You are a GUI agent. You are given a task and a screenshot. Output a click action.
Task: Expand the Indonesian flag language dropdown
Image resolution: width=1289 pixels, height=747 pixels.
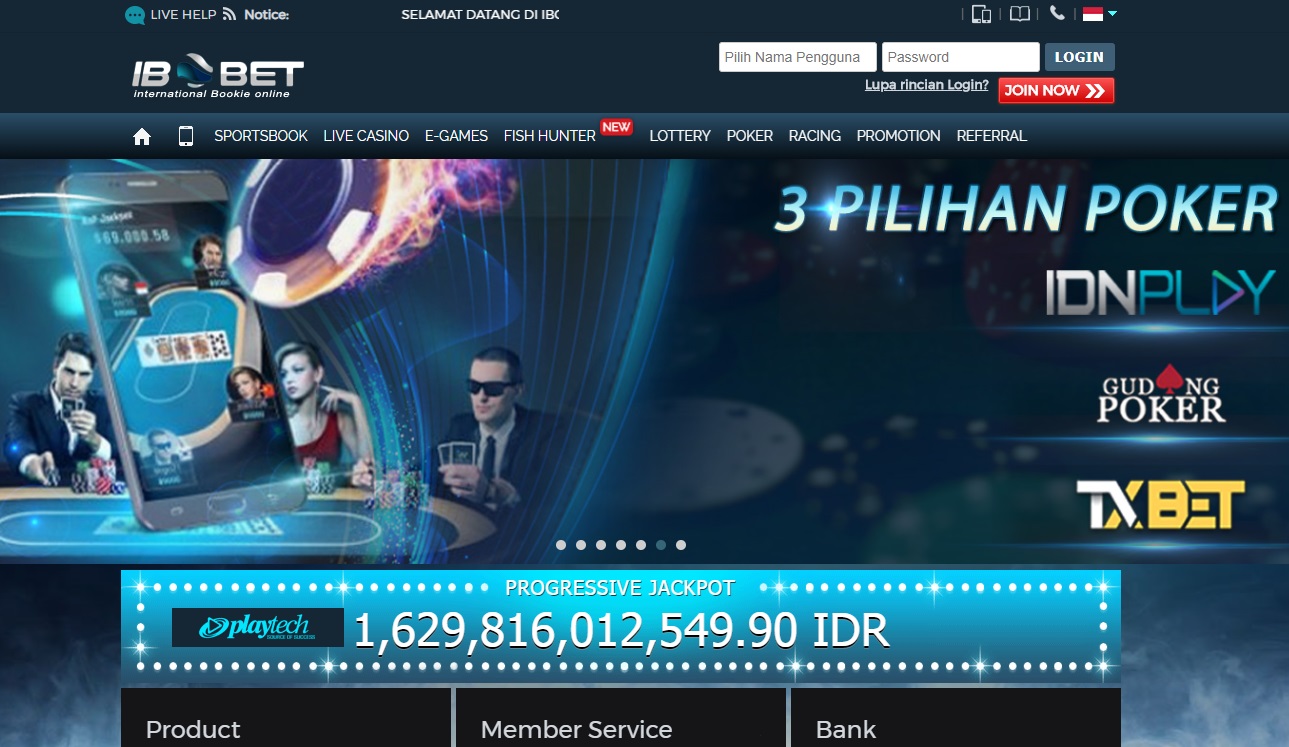click(x=1100, y=14)
